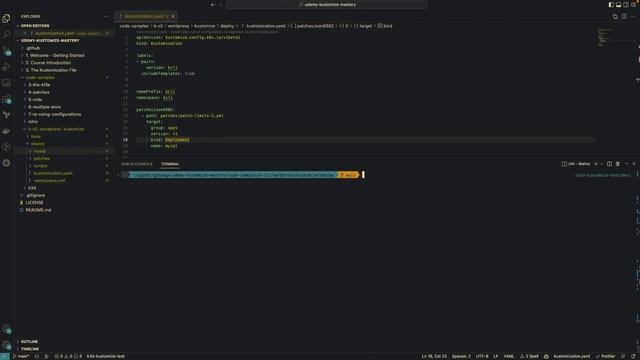
Task: Close the kustomization.yaml editor tab
Action: tap(173, 16)
